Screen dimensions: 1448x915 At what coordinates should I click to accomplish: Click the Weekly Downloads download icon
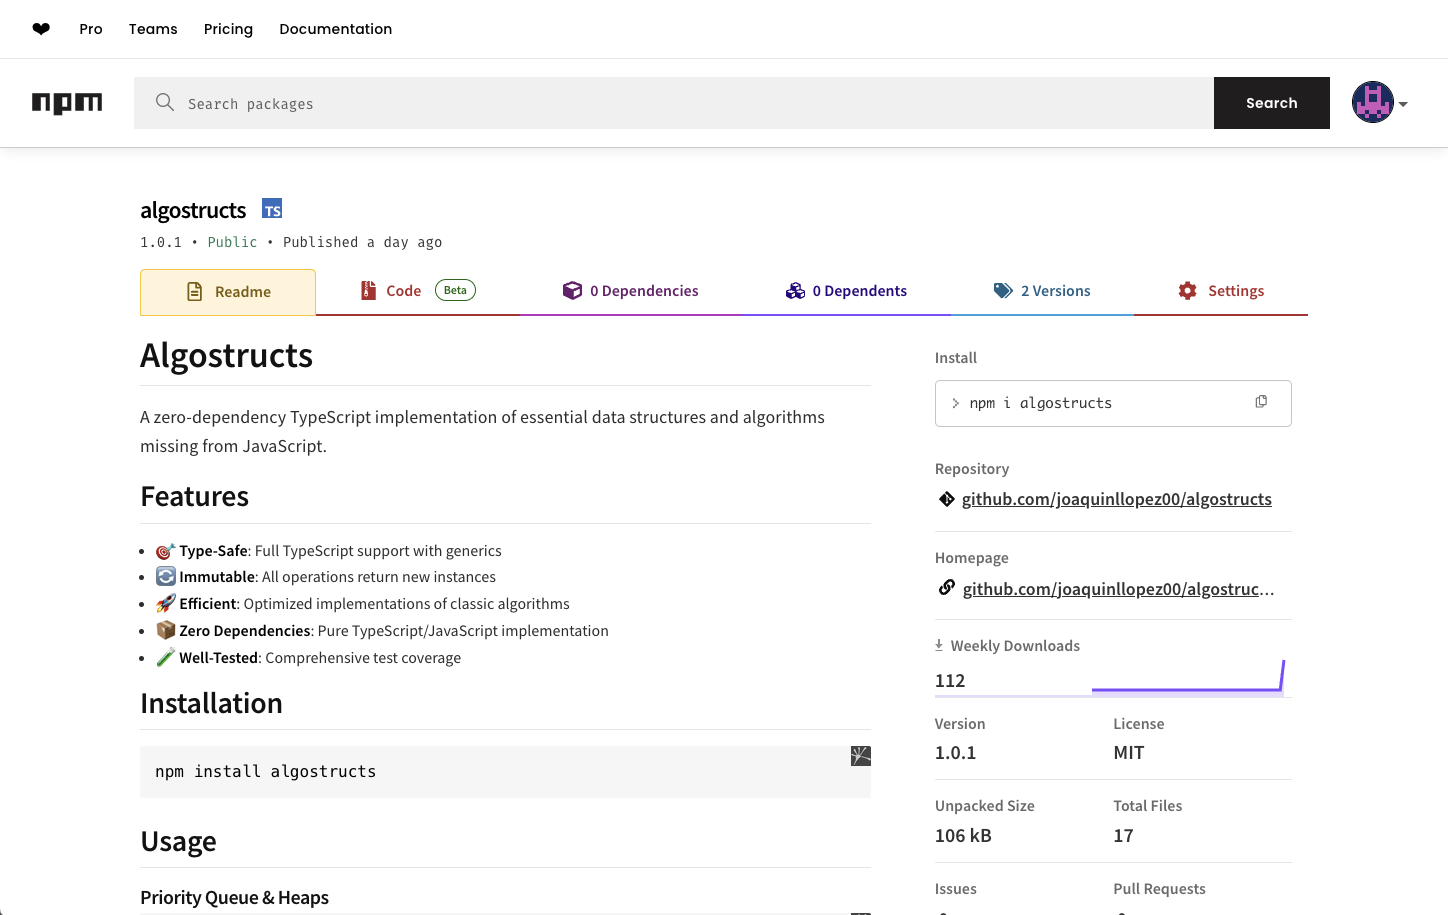click(939, 645)
